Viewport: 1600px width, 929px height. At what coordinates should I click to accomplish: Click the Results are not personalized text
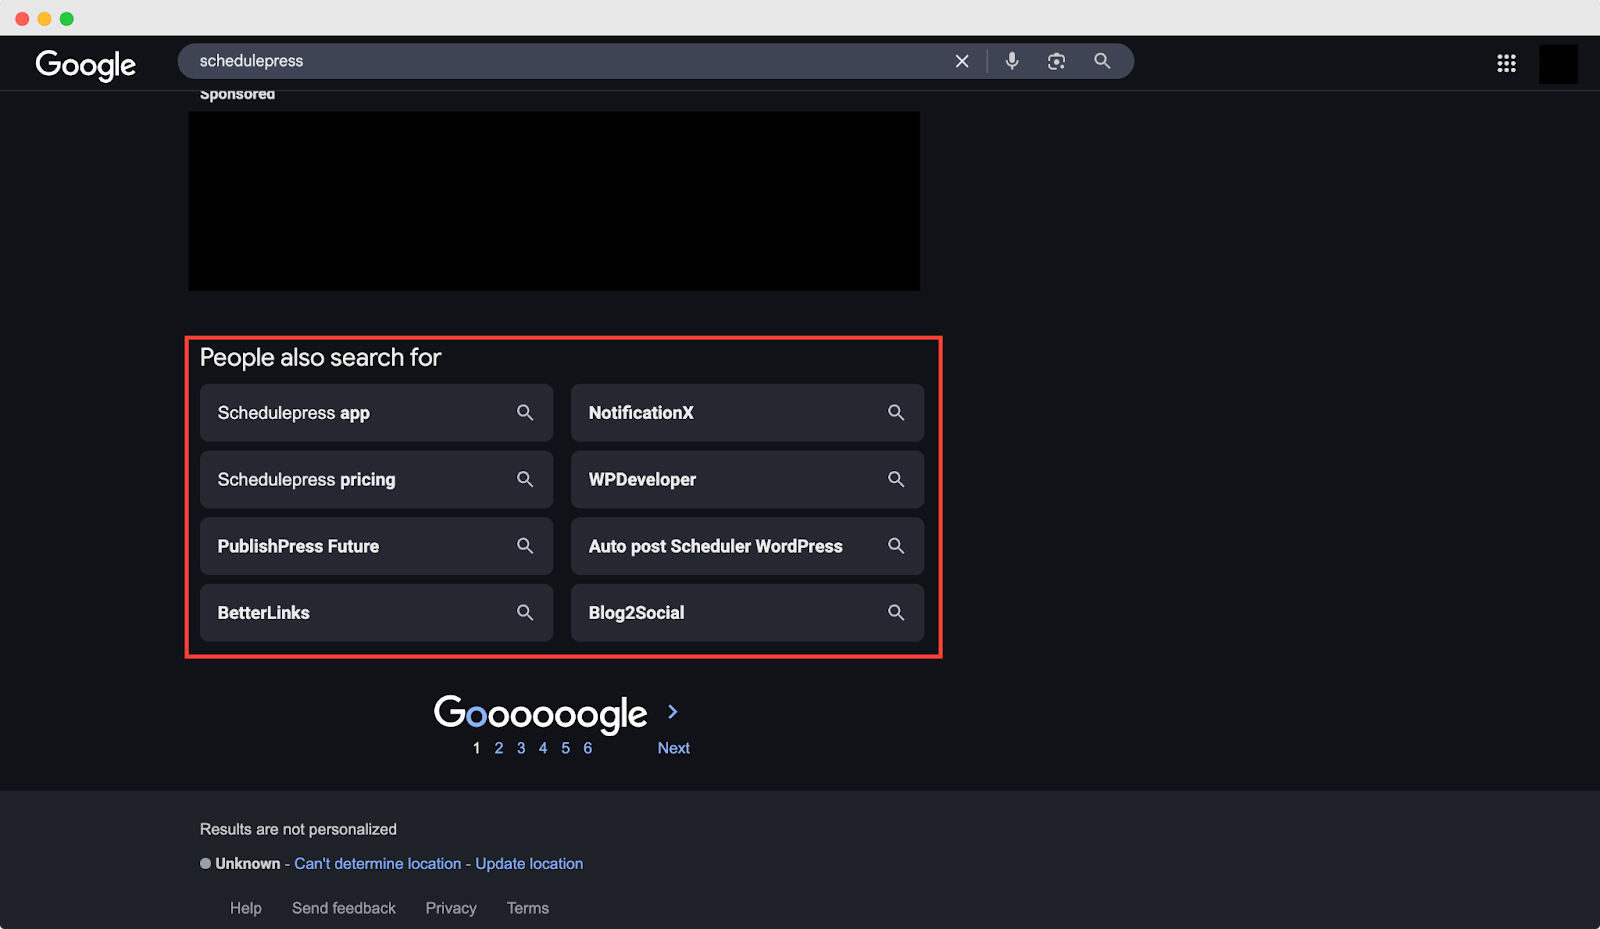298,829
